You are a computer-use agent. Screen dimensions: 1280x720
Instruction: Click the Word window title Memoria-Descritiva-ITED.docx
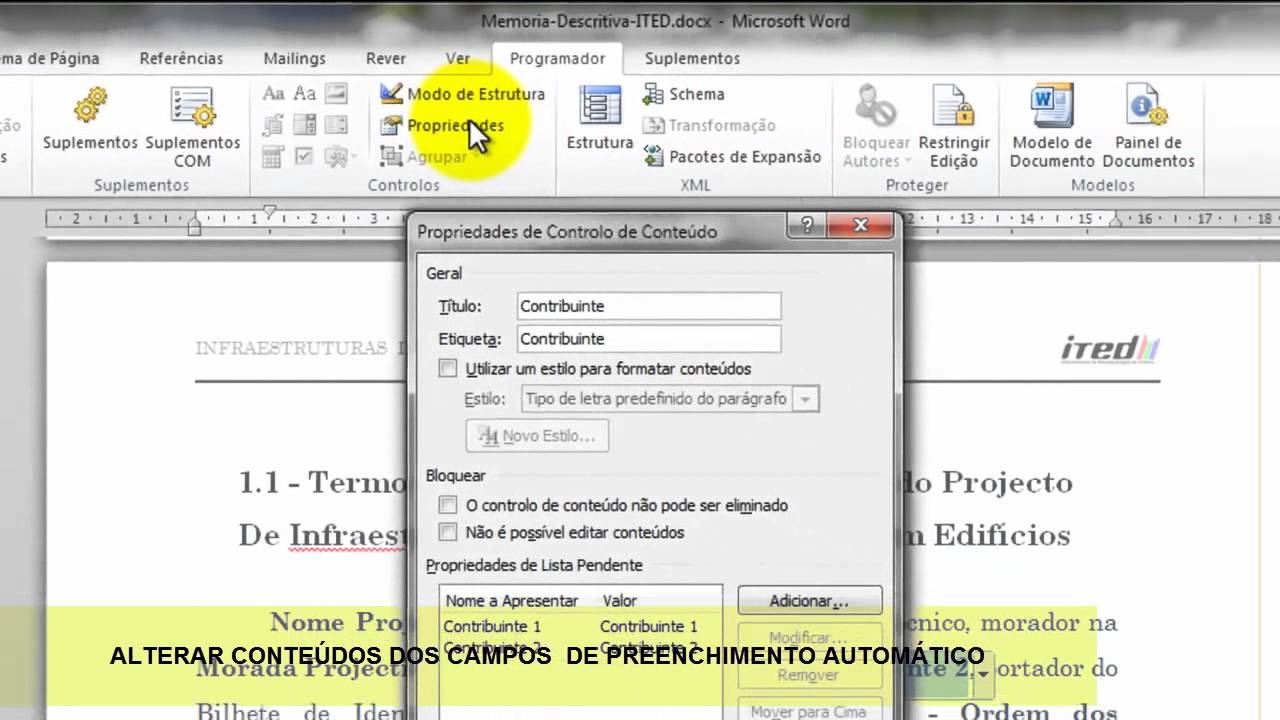tap(665, 21)
